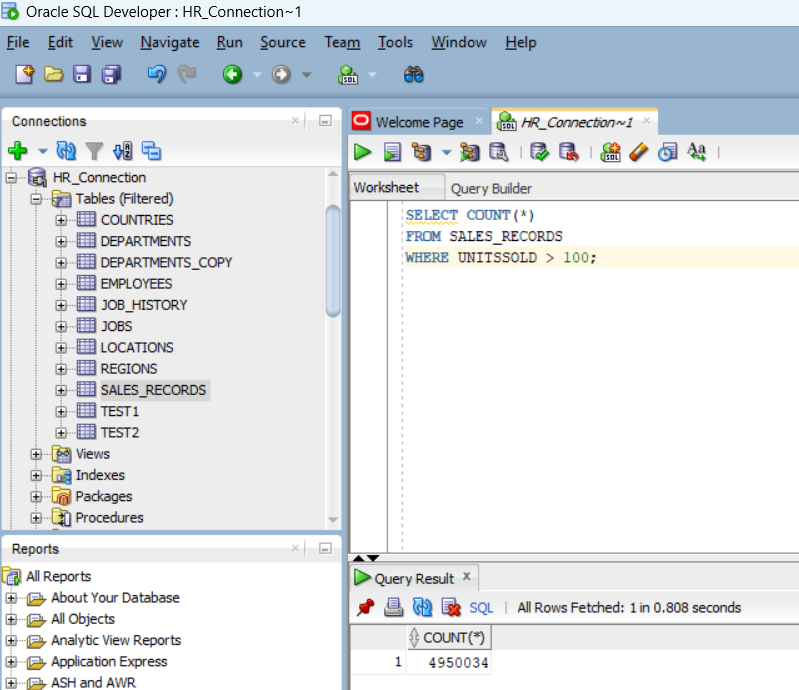Screen dimensions: 799x690
Task: Undo with the blue arrow icon
Action: pyautogui.click(x=157, y=74)
